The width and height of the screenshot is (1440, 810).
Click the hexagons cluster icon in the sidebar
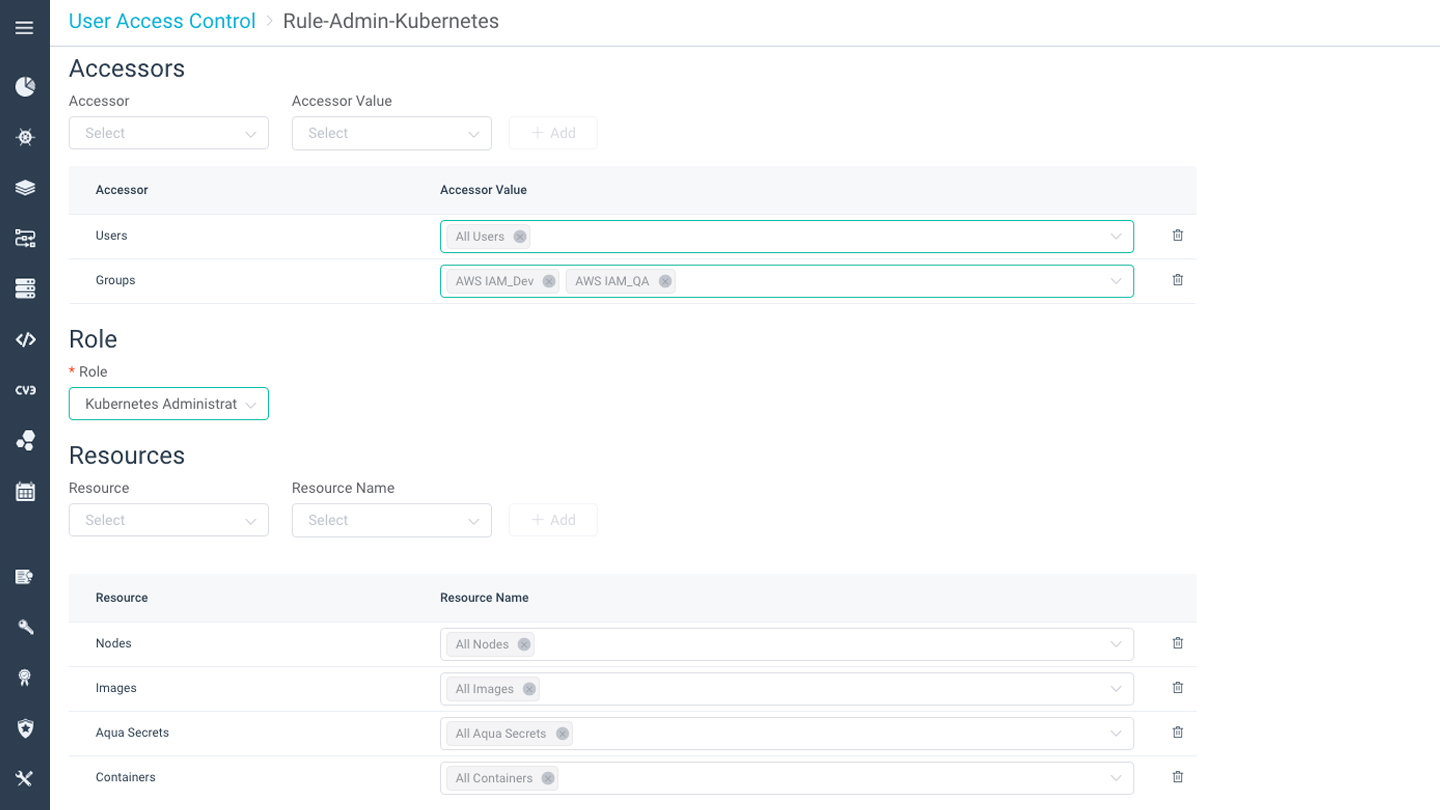tap(25, 440)
